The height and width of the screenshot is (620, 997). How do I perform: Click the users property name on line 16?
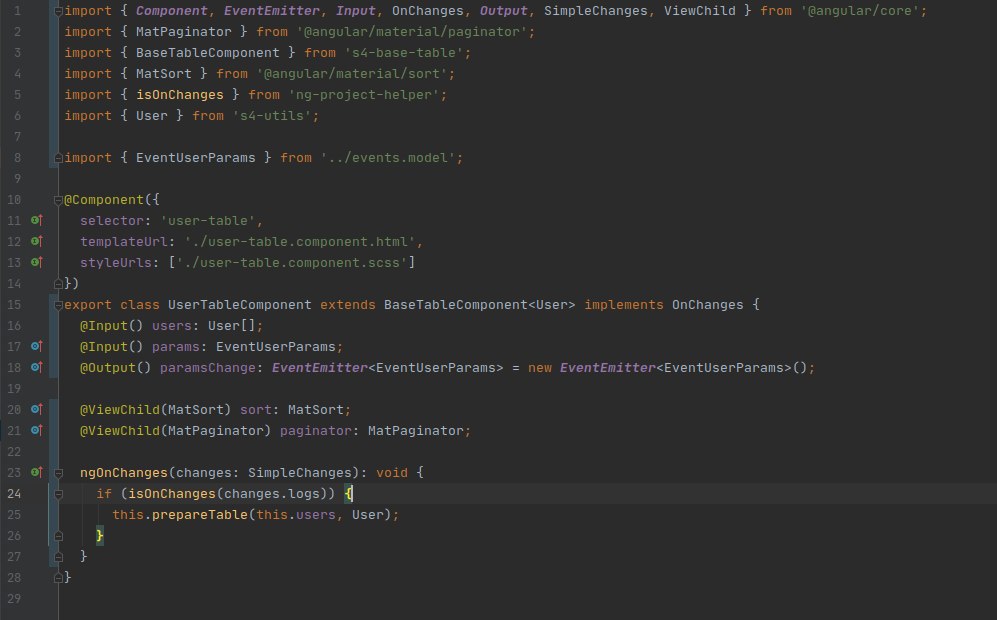(172, 326)
